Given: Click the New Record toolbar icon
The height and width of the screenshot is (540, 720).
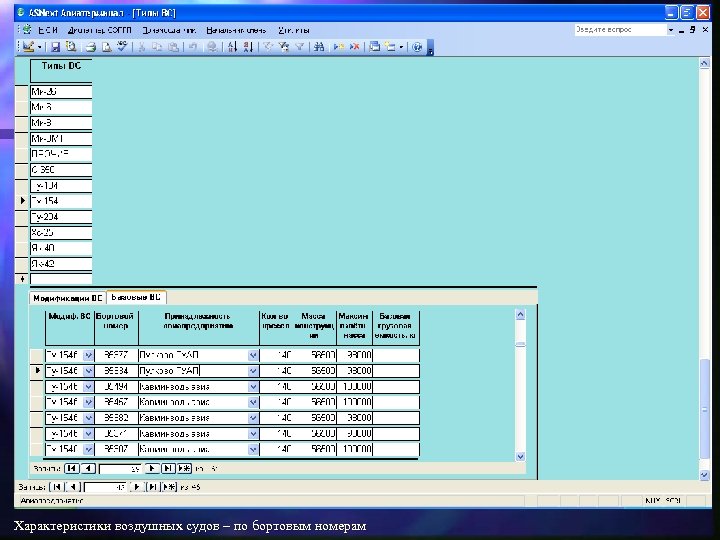Looking at the screenshot, I should coord(339,47).
